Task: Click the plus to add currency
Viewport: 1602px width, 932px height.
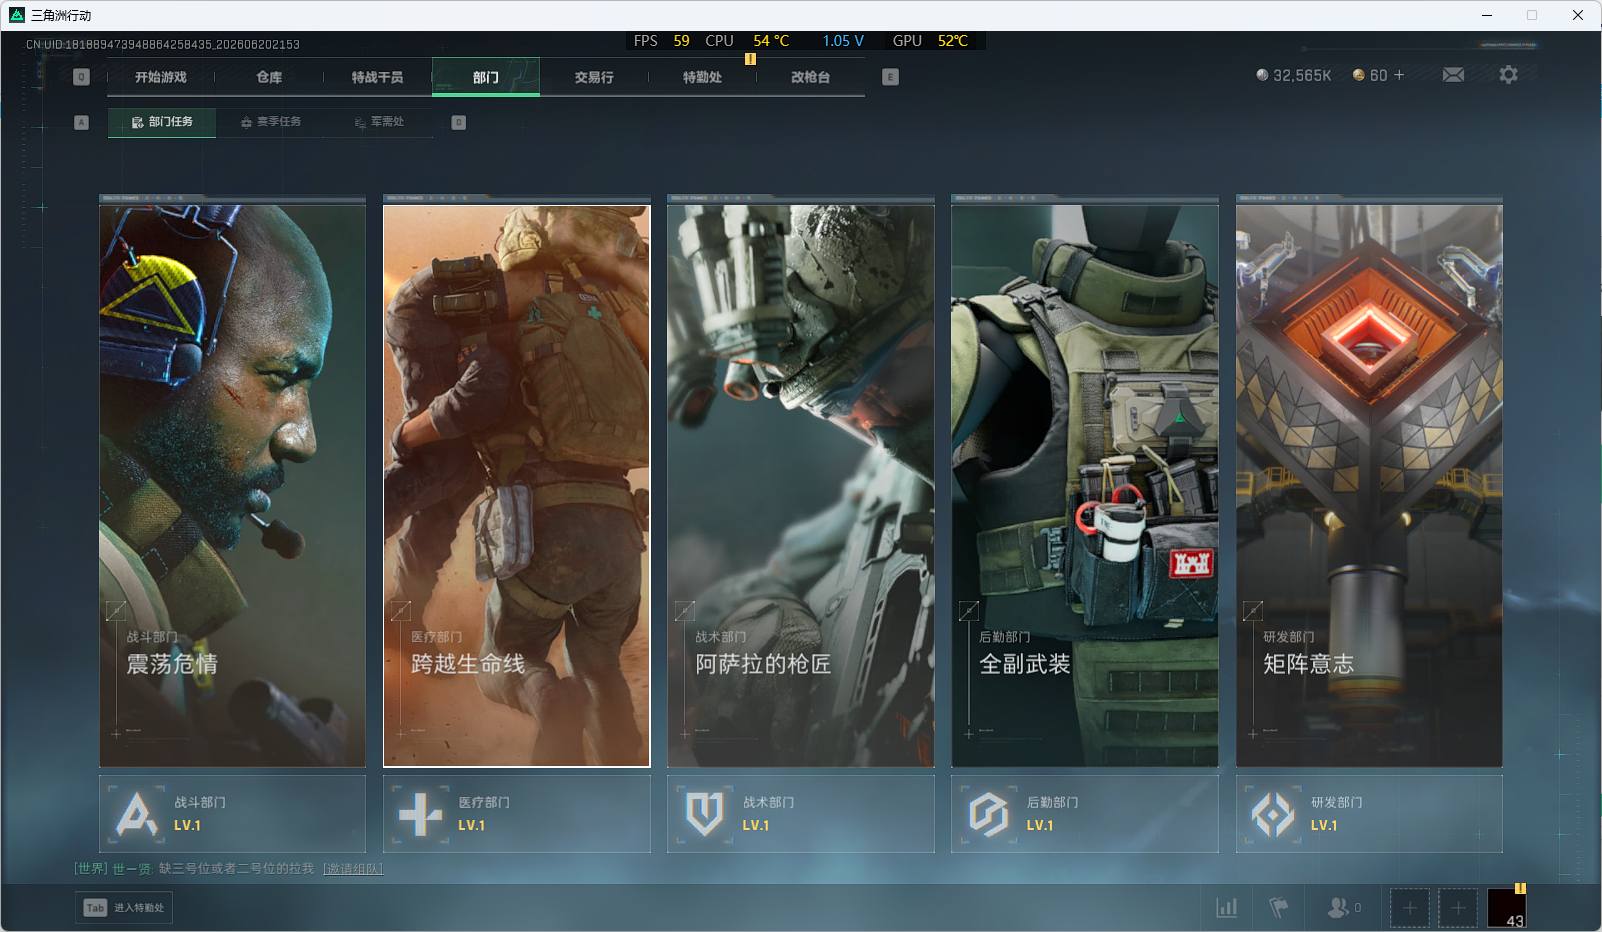Action: tap(1399, 75)
